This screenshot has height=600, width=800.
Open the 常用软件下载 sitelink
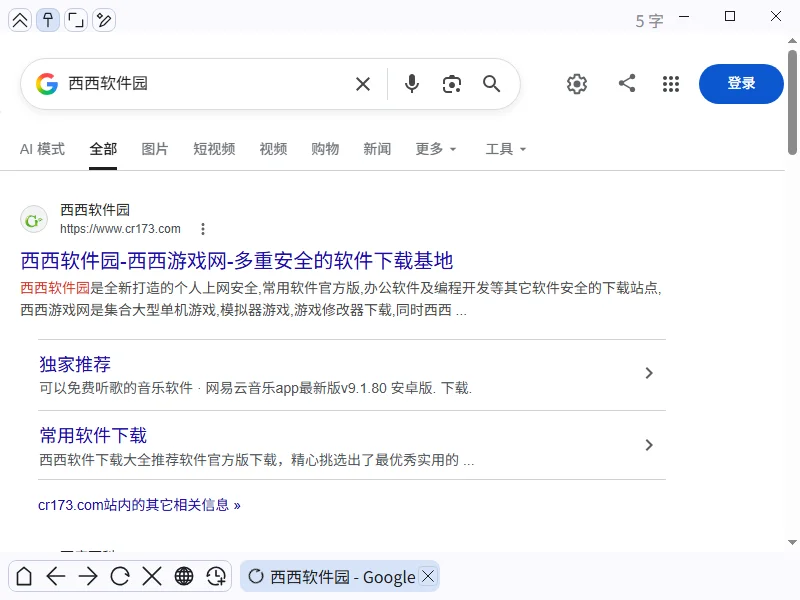[93, 436]
